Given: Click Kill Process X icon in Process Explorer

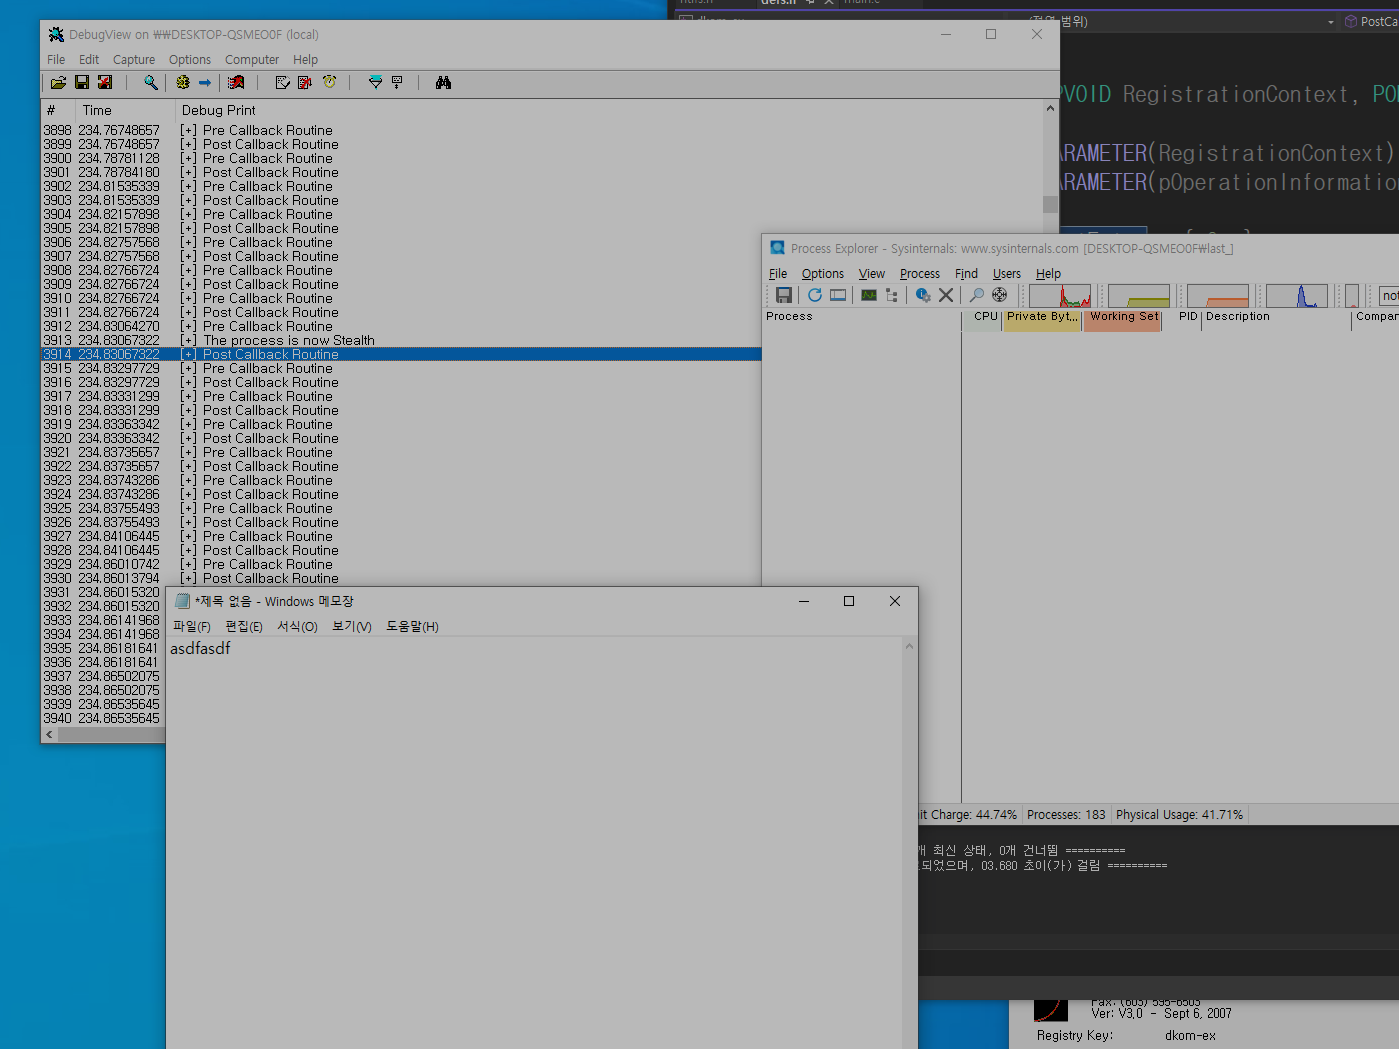Looking at the screenshot, I should coord(946,295).
